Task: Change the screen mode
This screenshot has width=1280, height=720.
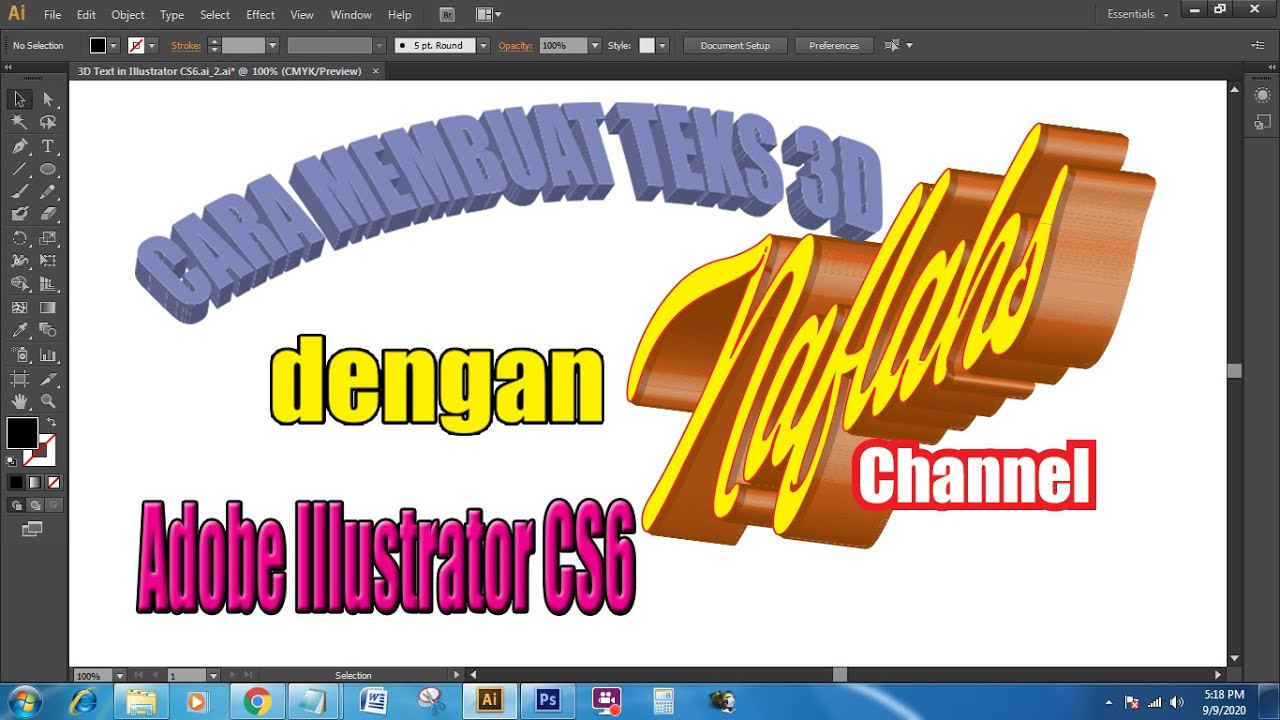Action: click(33, 528)
